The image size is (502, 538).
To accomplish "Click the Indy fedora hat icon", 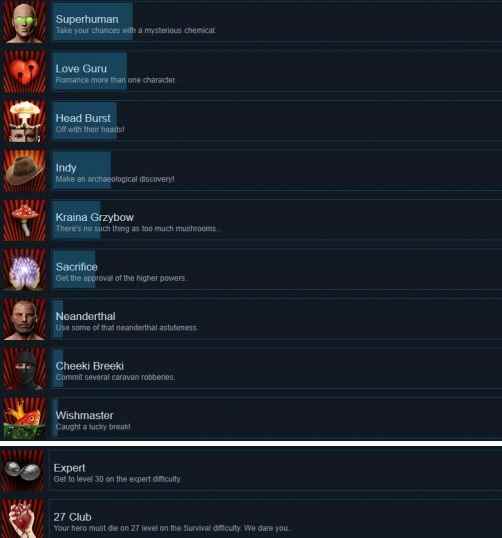I will point(24,171).
